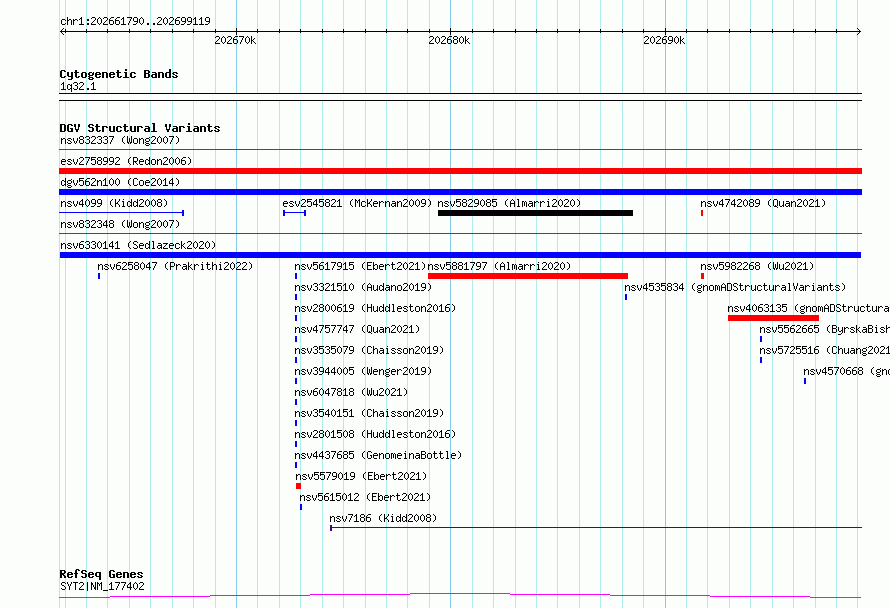
Task: Click the red square under nsv5579019
Action: [299, 486]
